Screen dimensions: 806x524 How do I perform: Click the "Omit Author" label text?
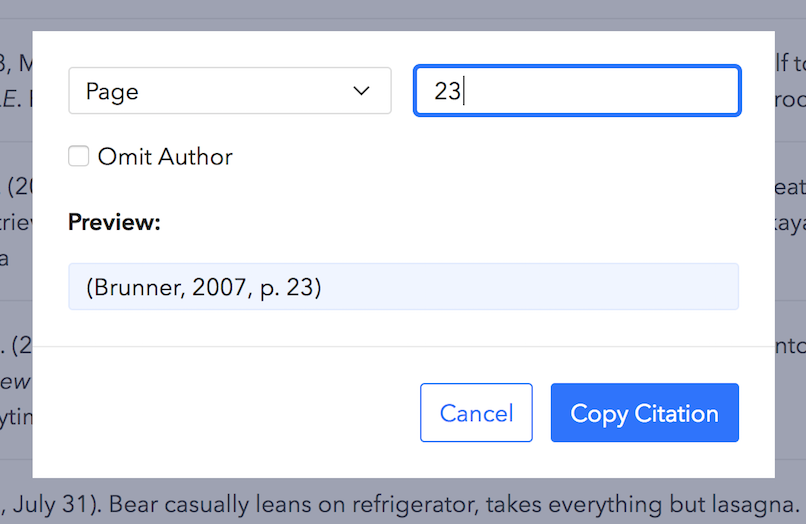click(x=165, y=157)
